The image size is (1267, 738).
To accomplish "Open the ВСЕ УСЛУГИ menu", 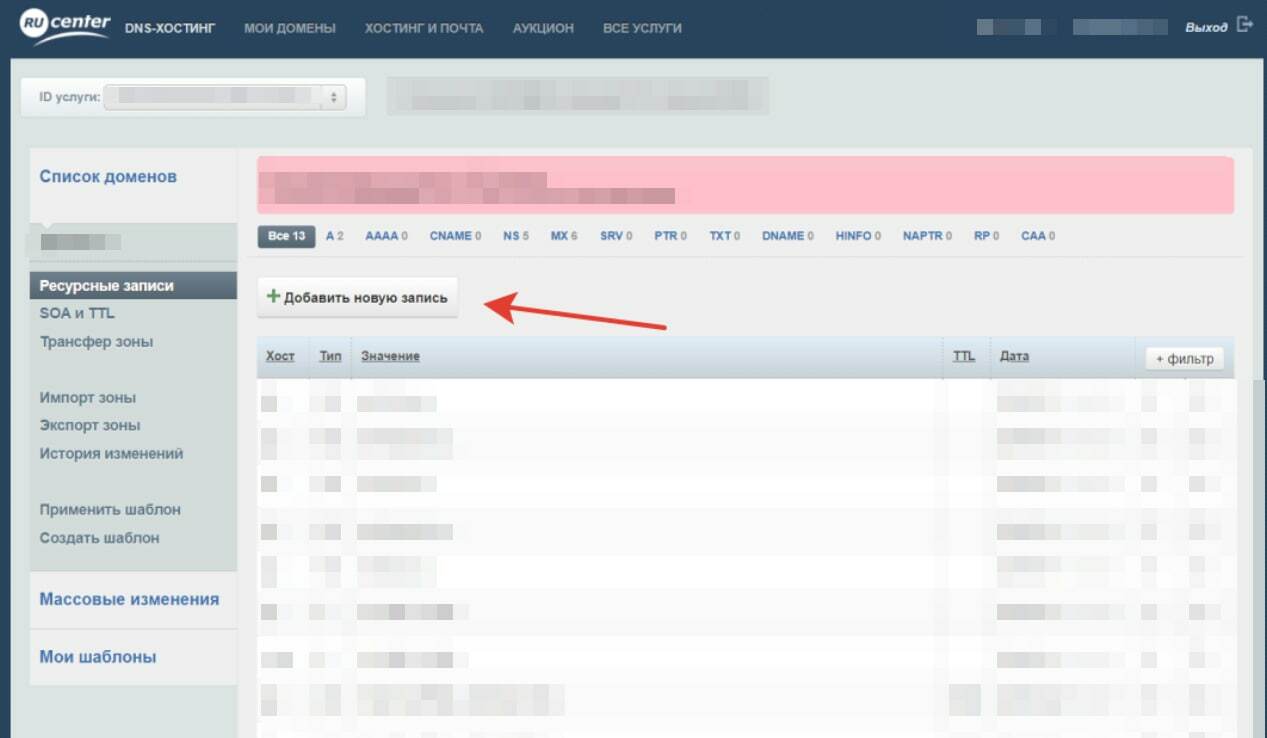I will click(642, 28).
